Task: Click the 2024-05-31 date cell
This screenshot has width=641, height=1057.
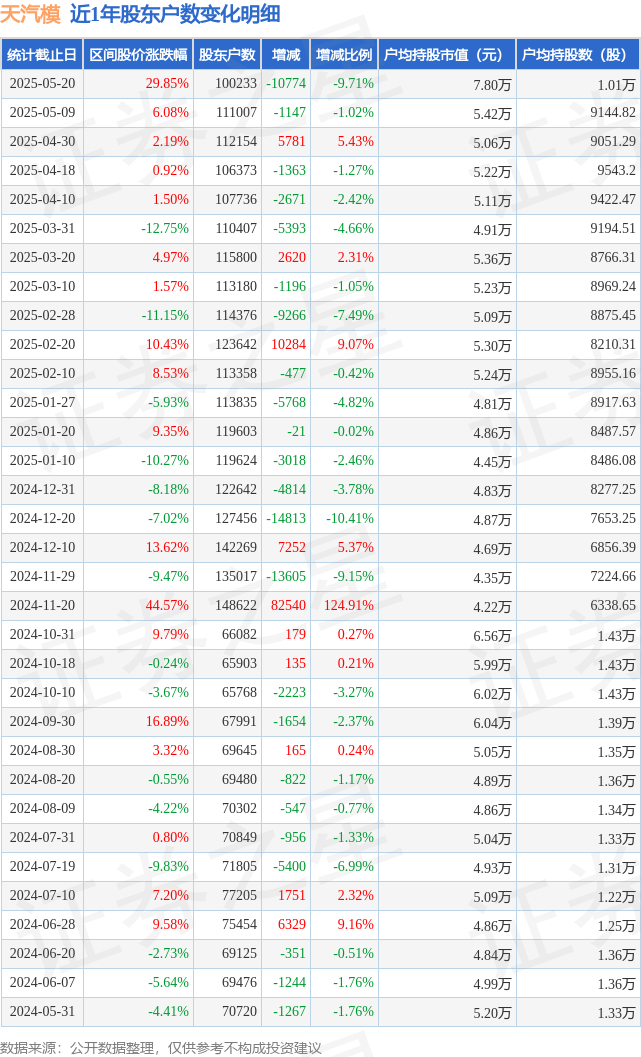Action: click(x=42, y=1011)
